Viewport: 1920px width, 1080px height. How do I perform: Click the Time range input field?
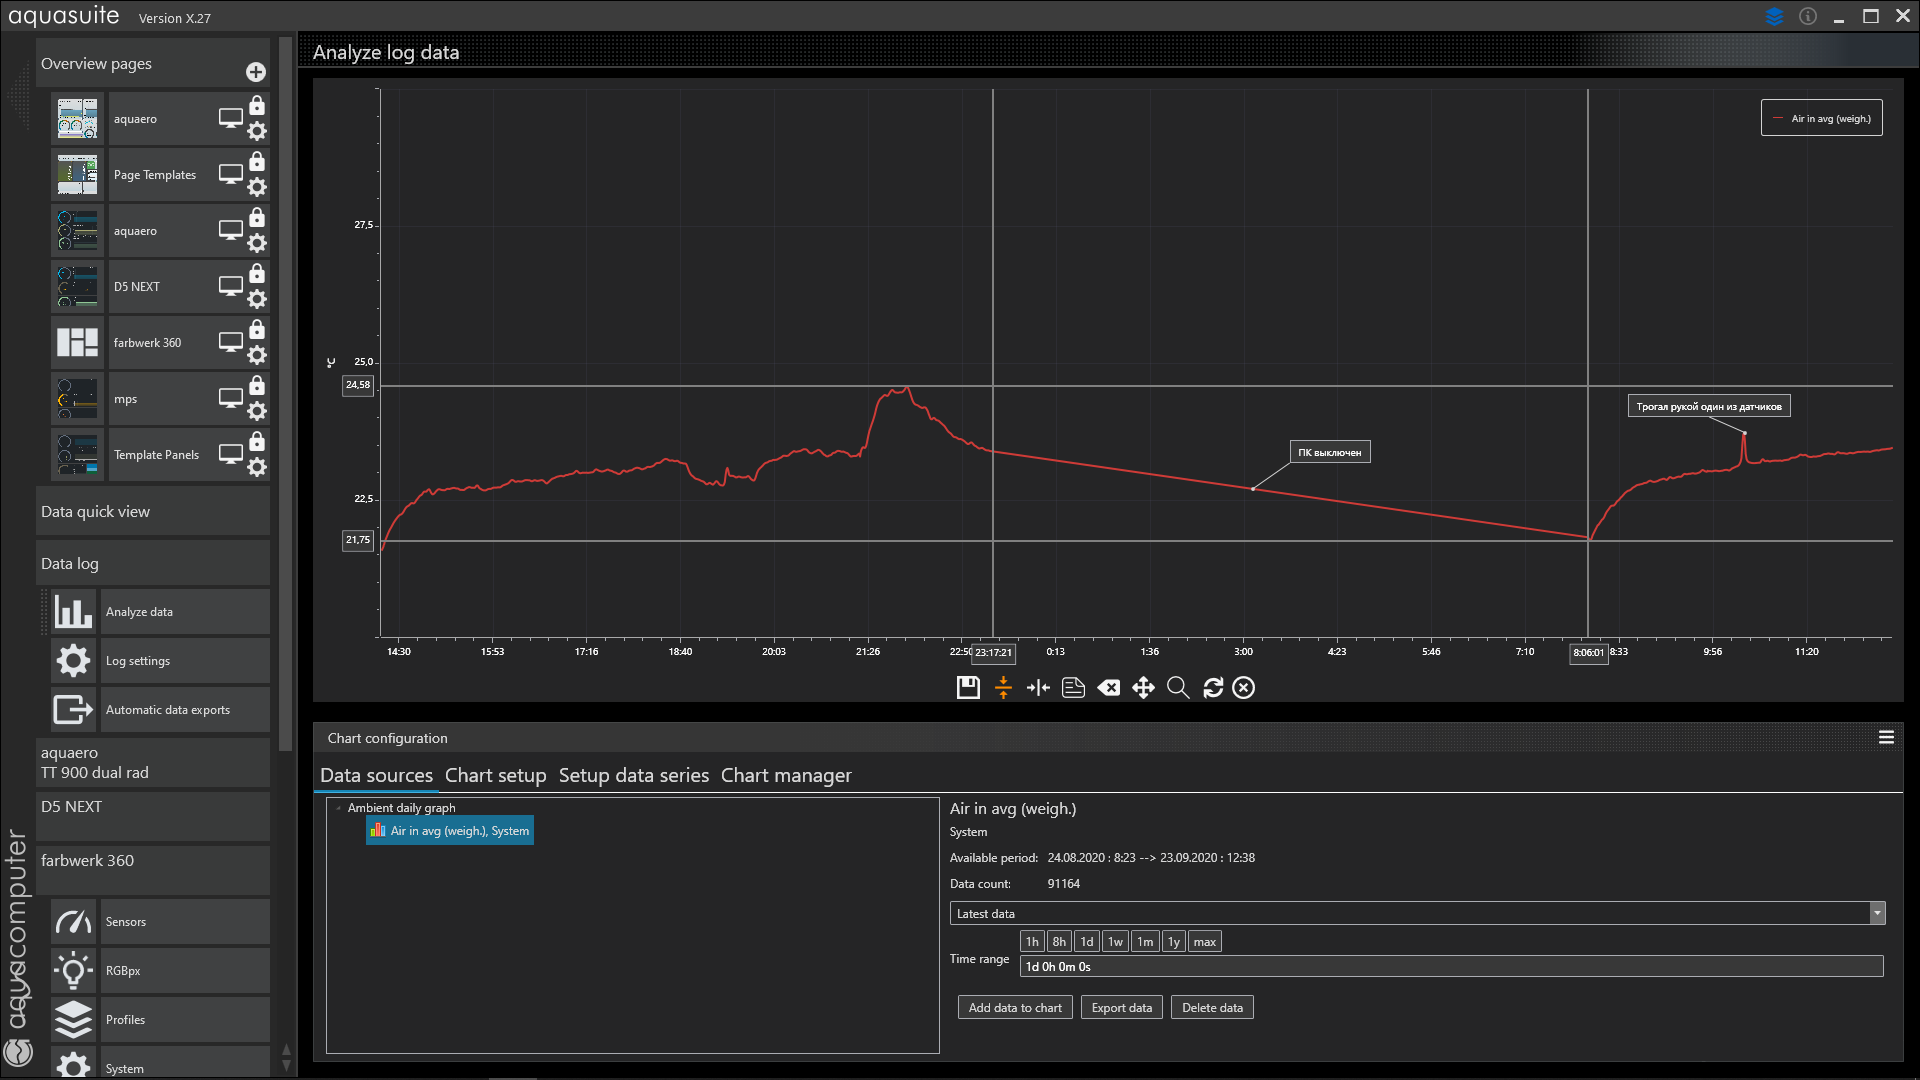tap(1450, 967)
